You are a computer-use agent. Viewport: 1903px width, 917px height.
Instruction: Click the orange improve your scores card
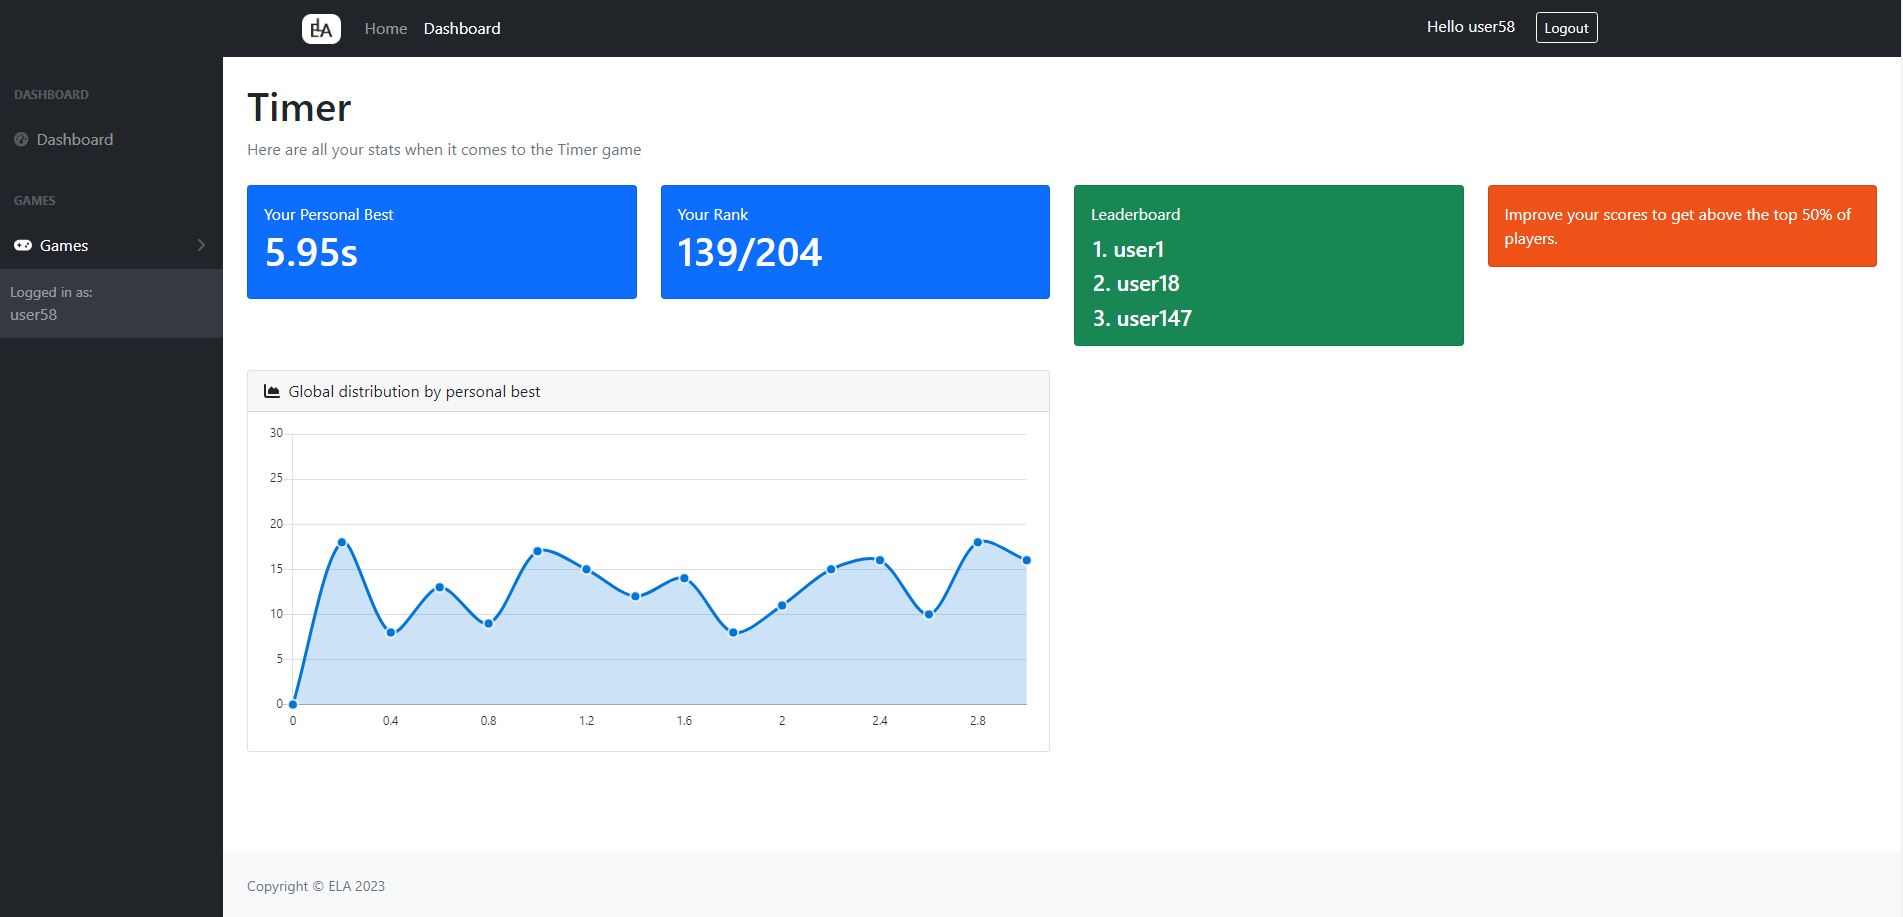coord(1682,226)
